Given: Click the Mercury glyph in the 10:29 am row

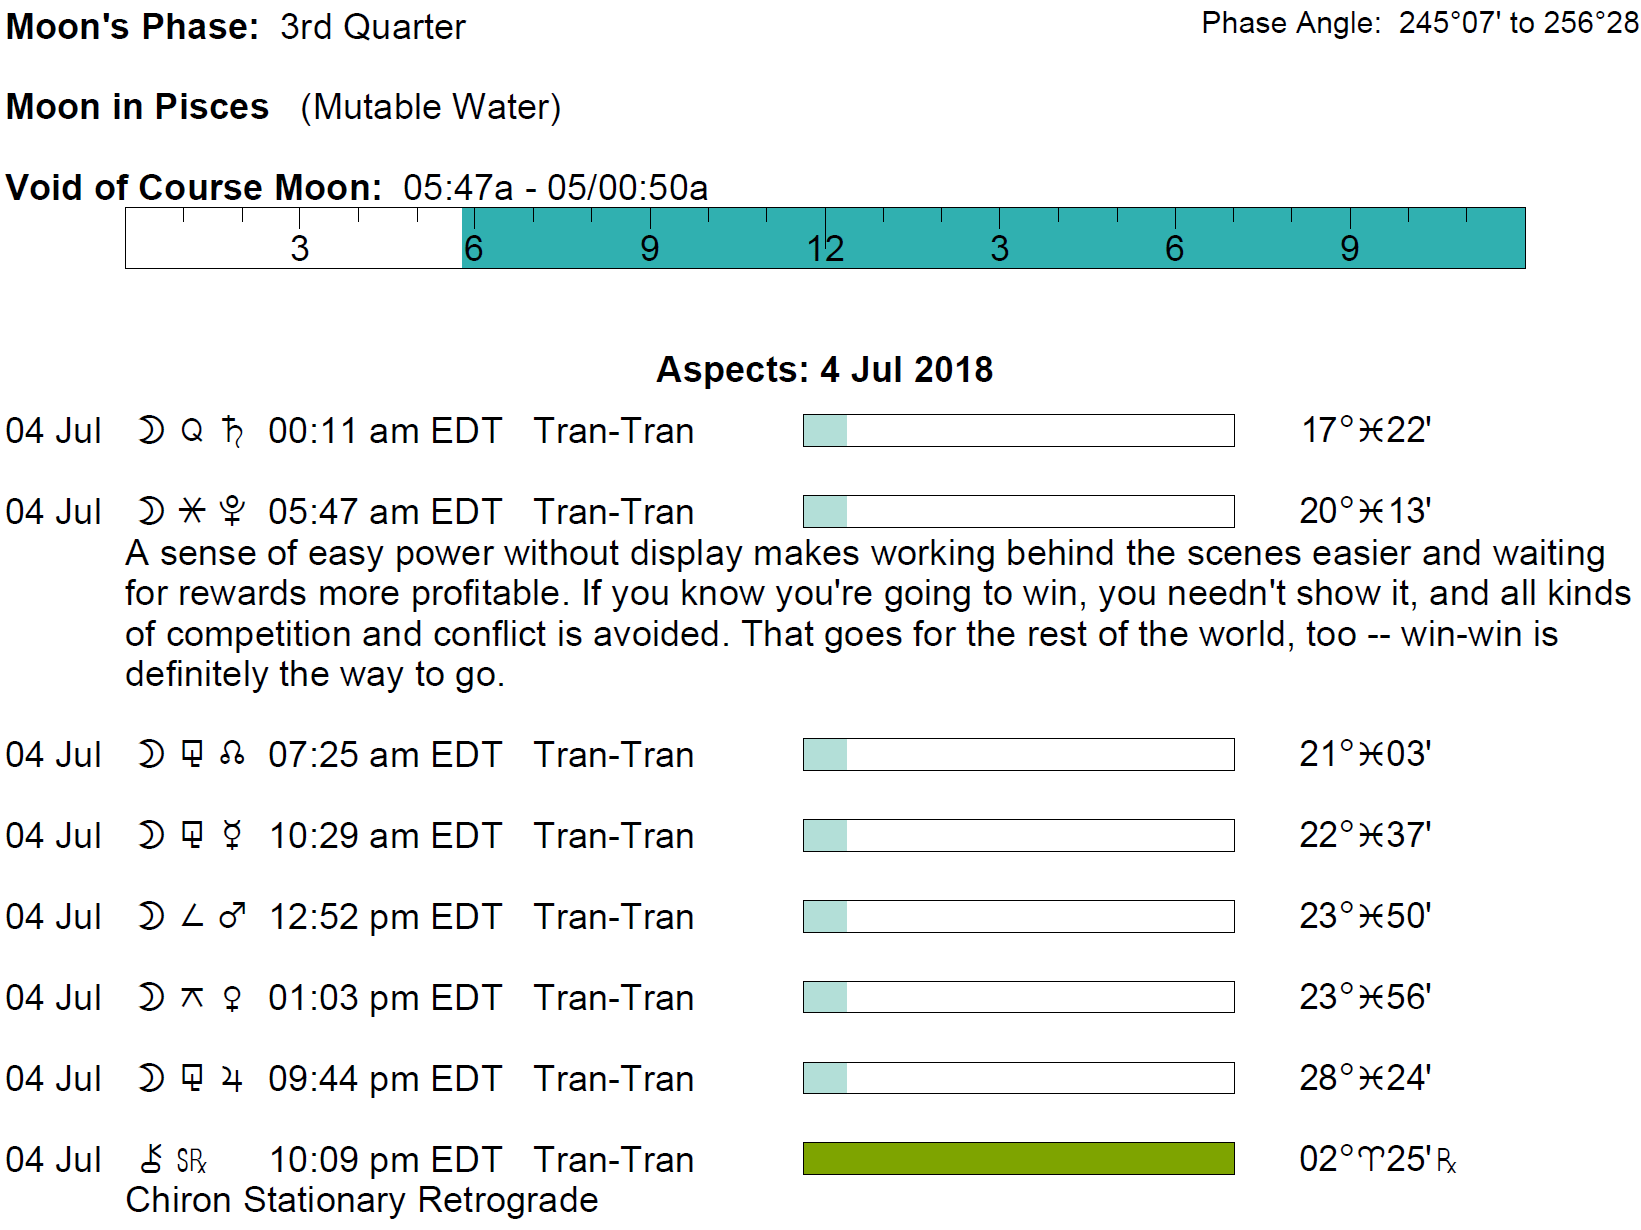Looking at the screenshot, I should click(232, 836).
